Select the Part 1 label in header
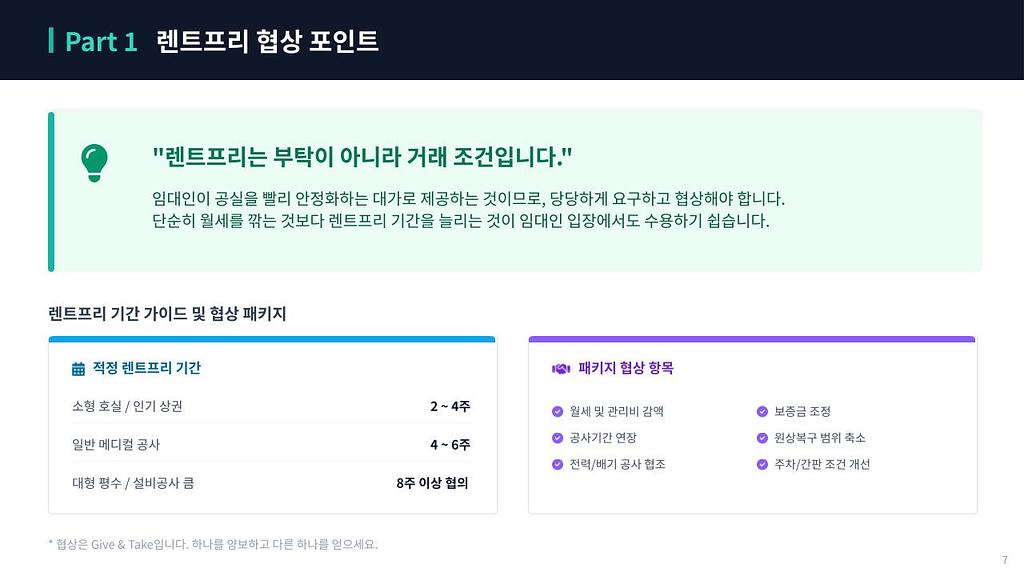This screenshot has height=576, width=1024. coord(101,41)
